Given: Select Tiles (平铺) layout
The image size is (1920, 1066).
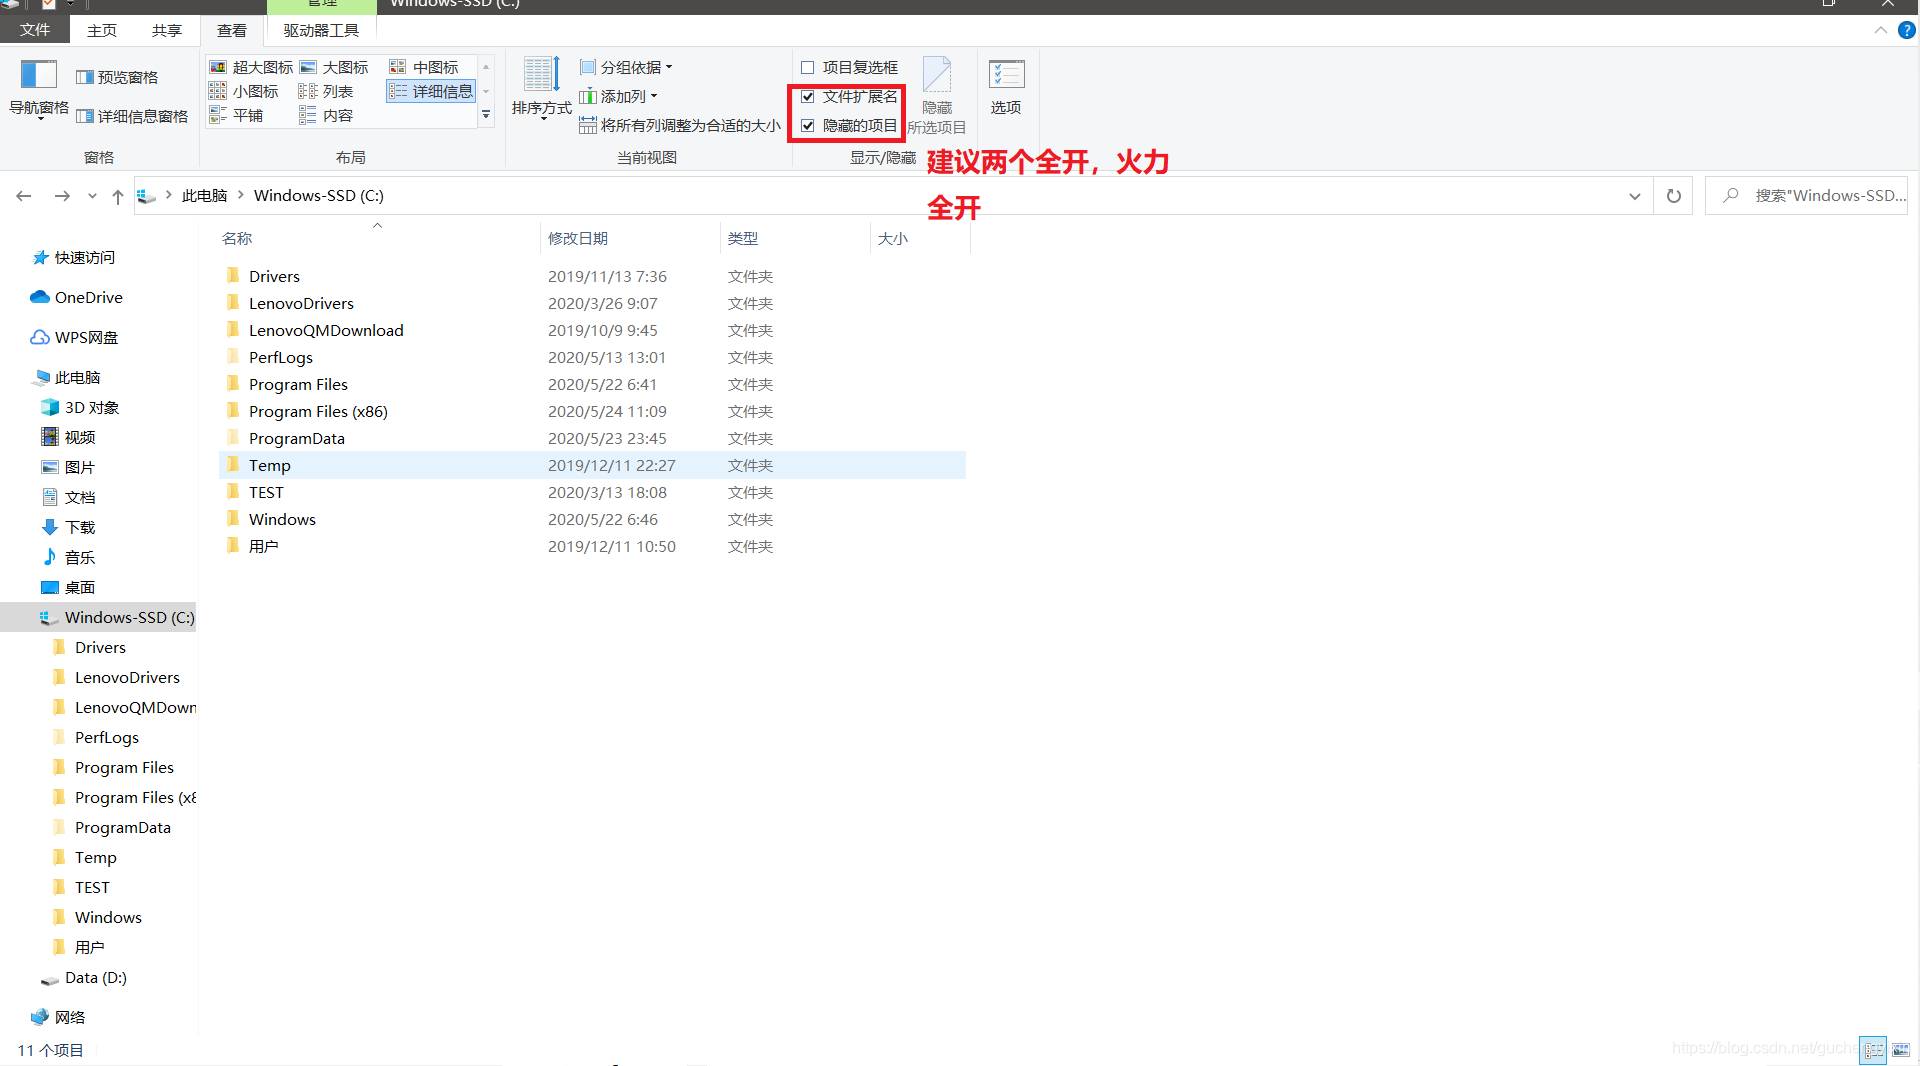Looking at the screenshot, I should click(x=236, y=115).
